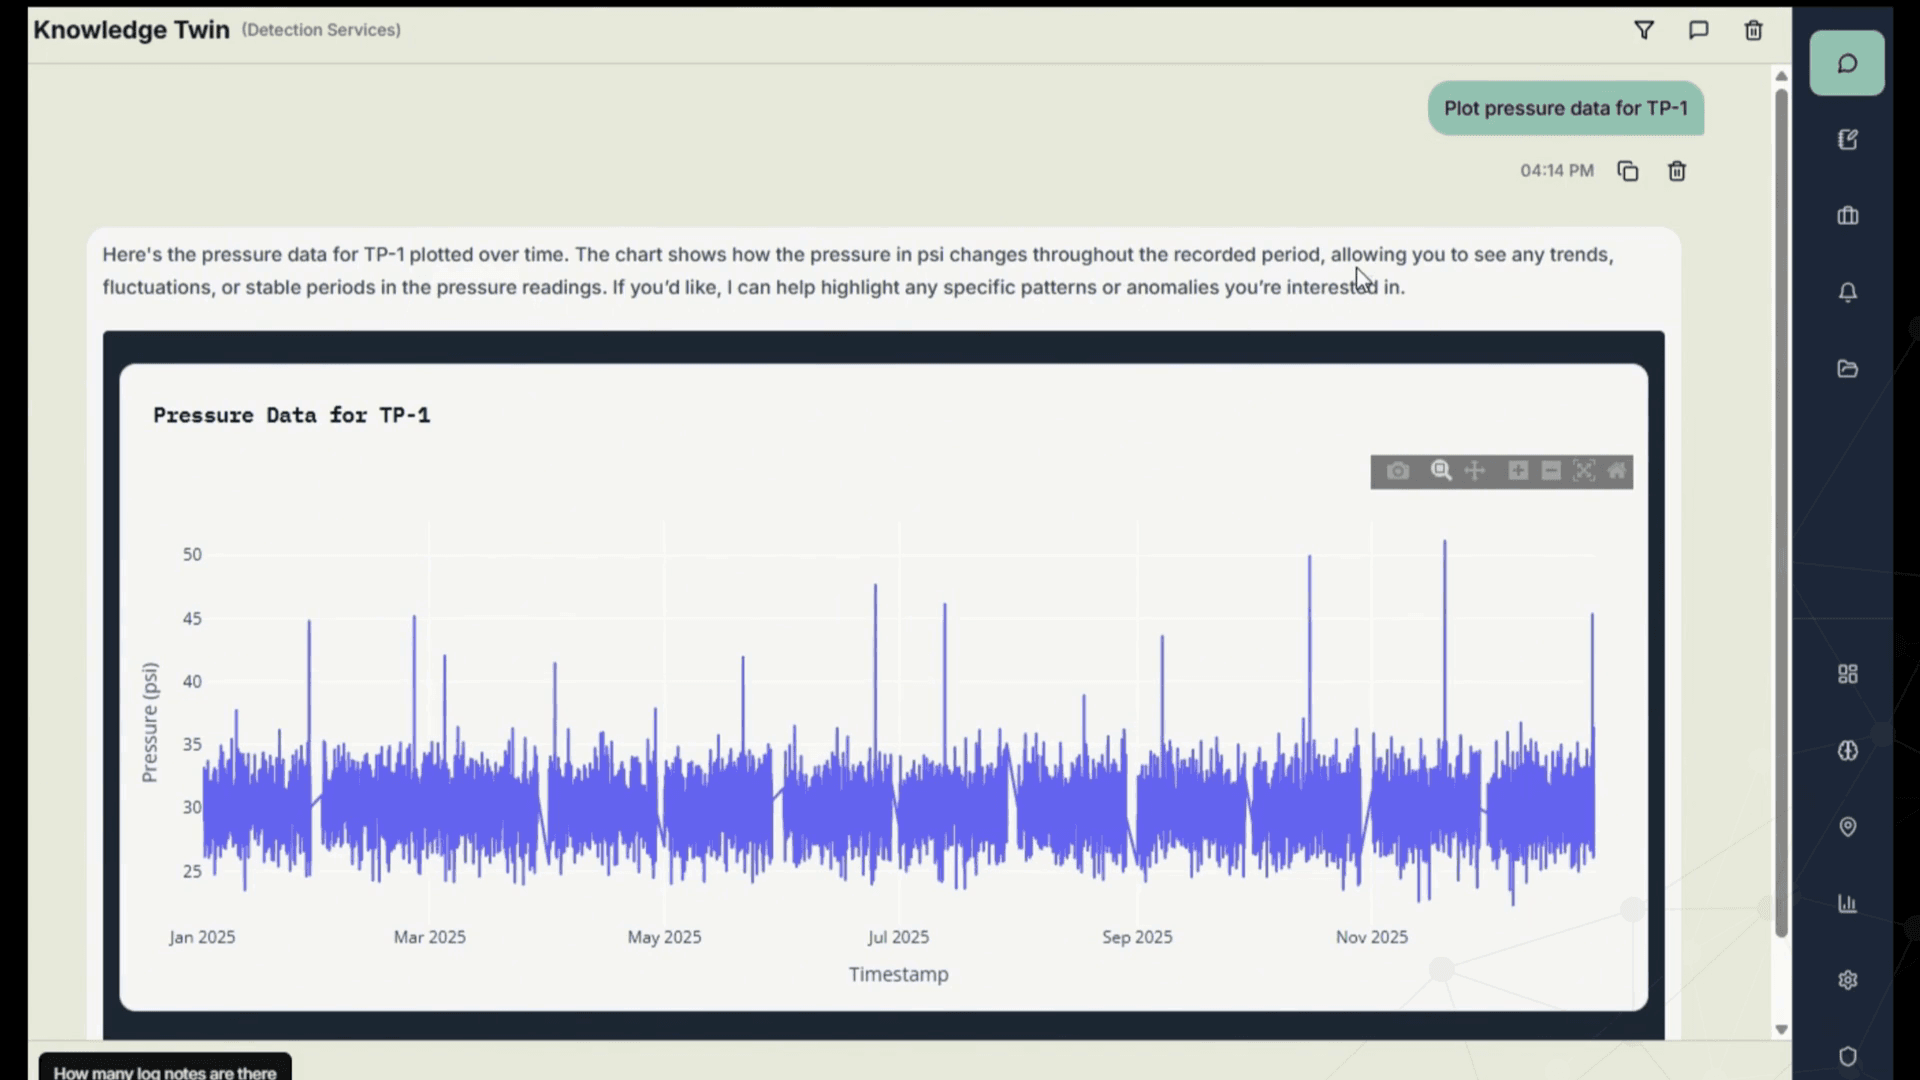Screen dimensions: 1920x1080
Task: Open Settings via the gear icon in sidebar
Action: 1847,979
